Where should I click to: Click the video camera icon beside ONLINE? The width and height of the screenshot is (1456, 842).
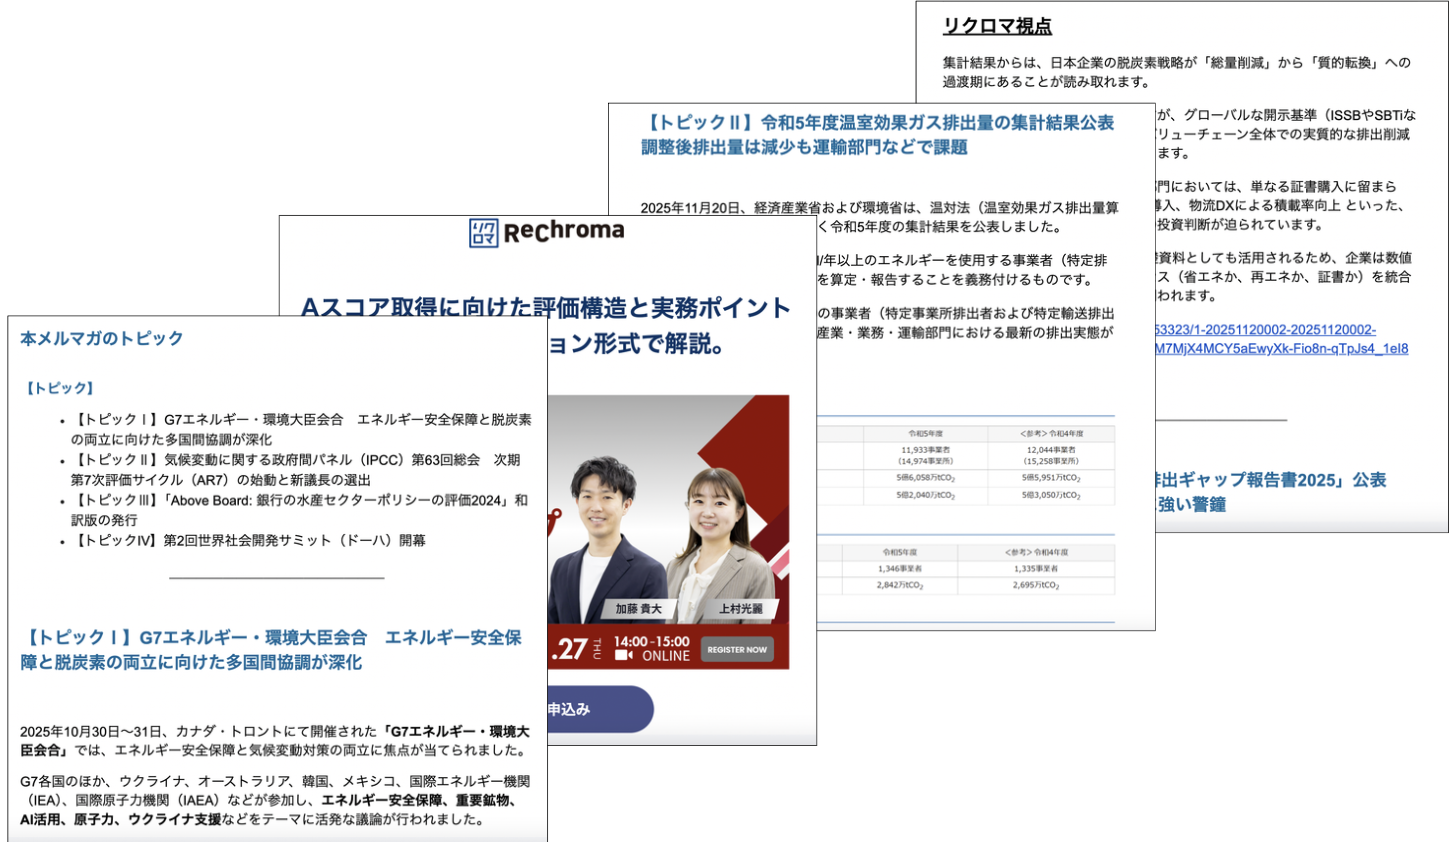click(624, 656)
